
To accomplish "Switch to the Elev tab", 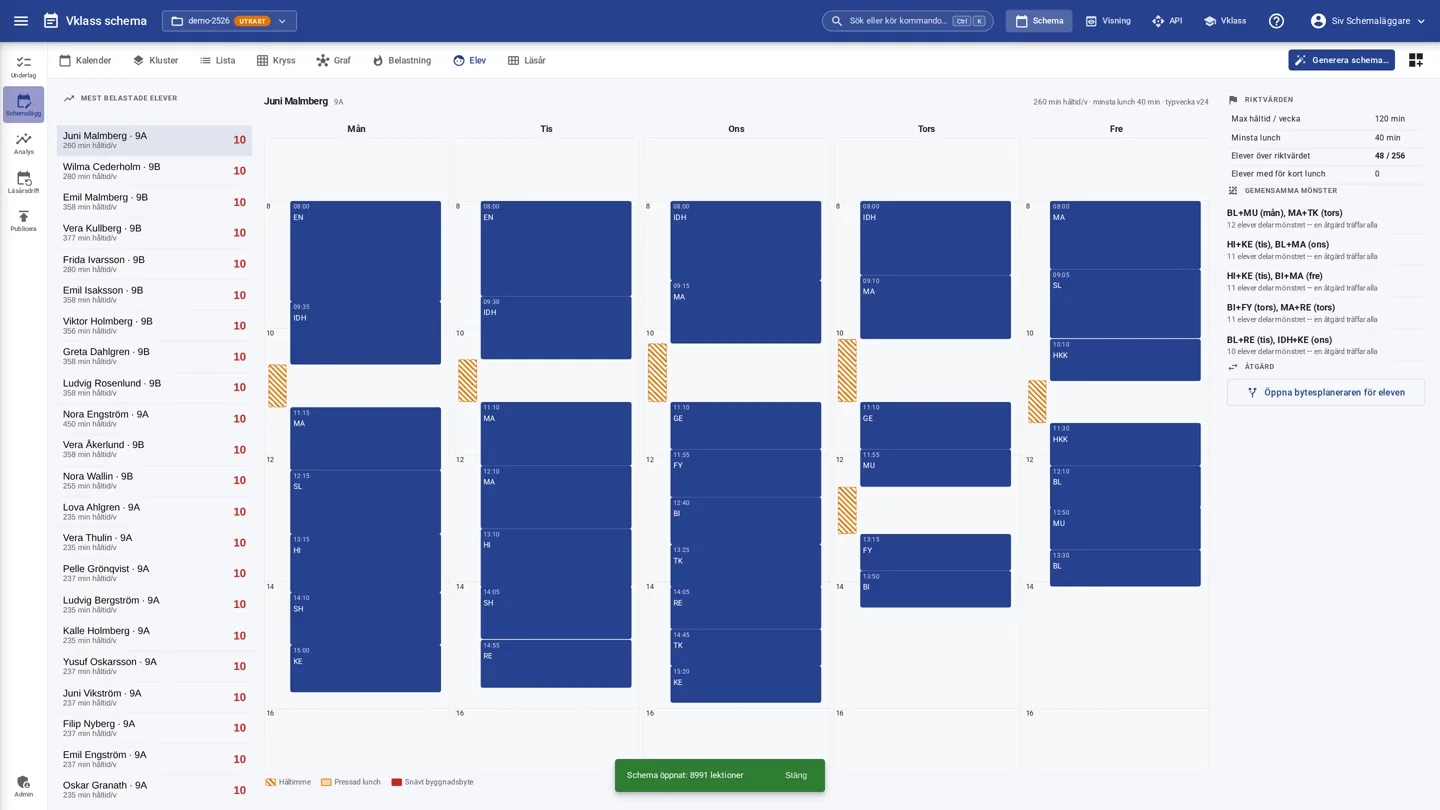I will 469,60.
